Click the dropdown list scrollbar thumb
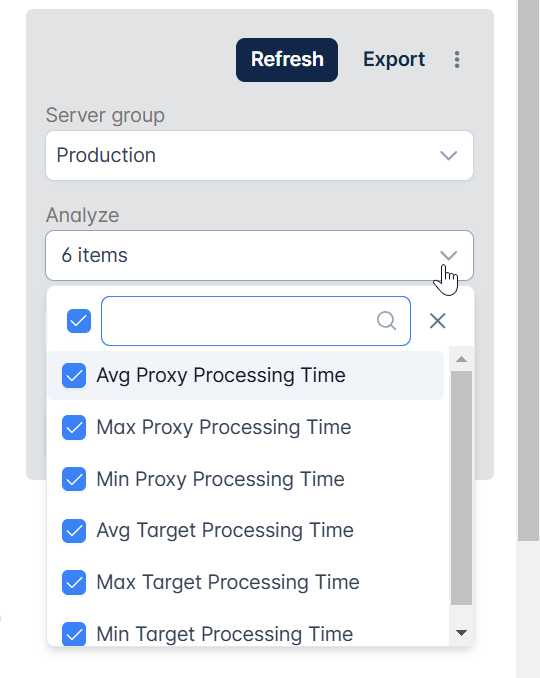540x678 pixels. pos(461,488)
